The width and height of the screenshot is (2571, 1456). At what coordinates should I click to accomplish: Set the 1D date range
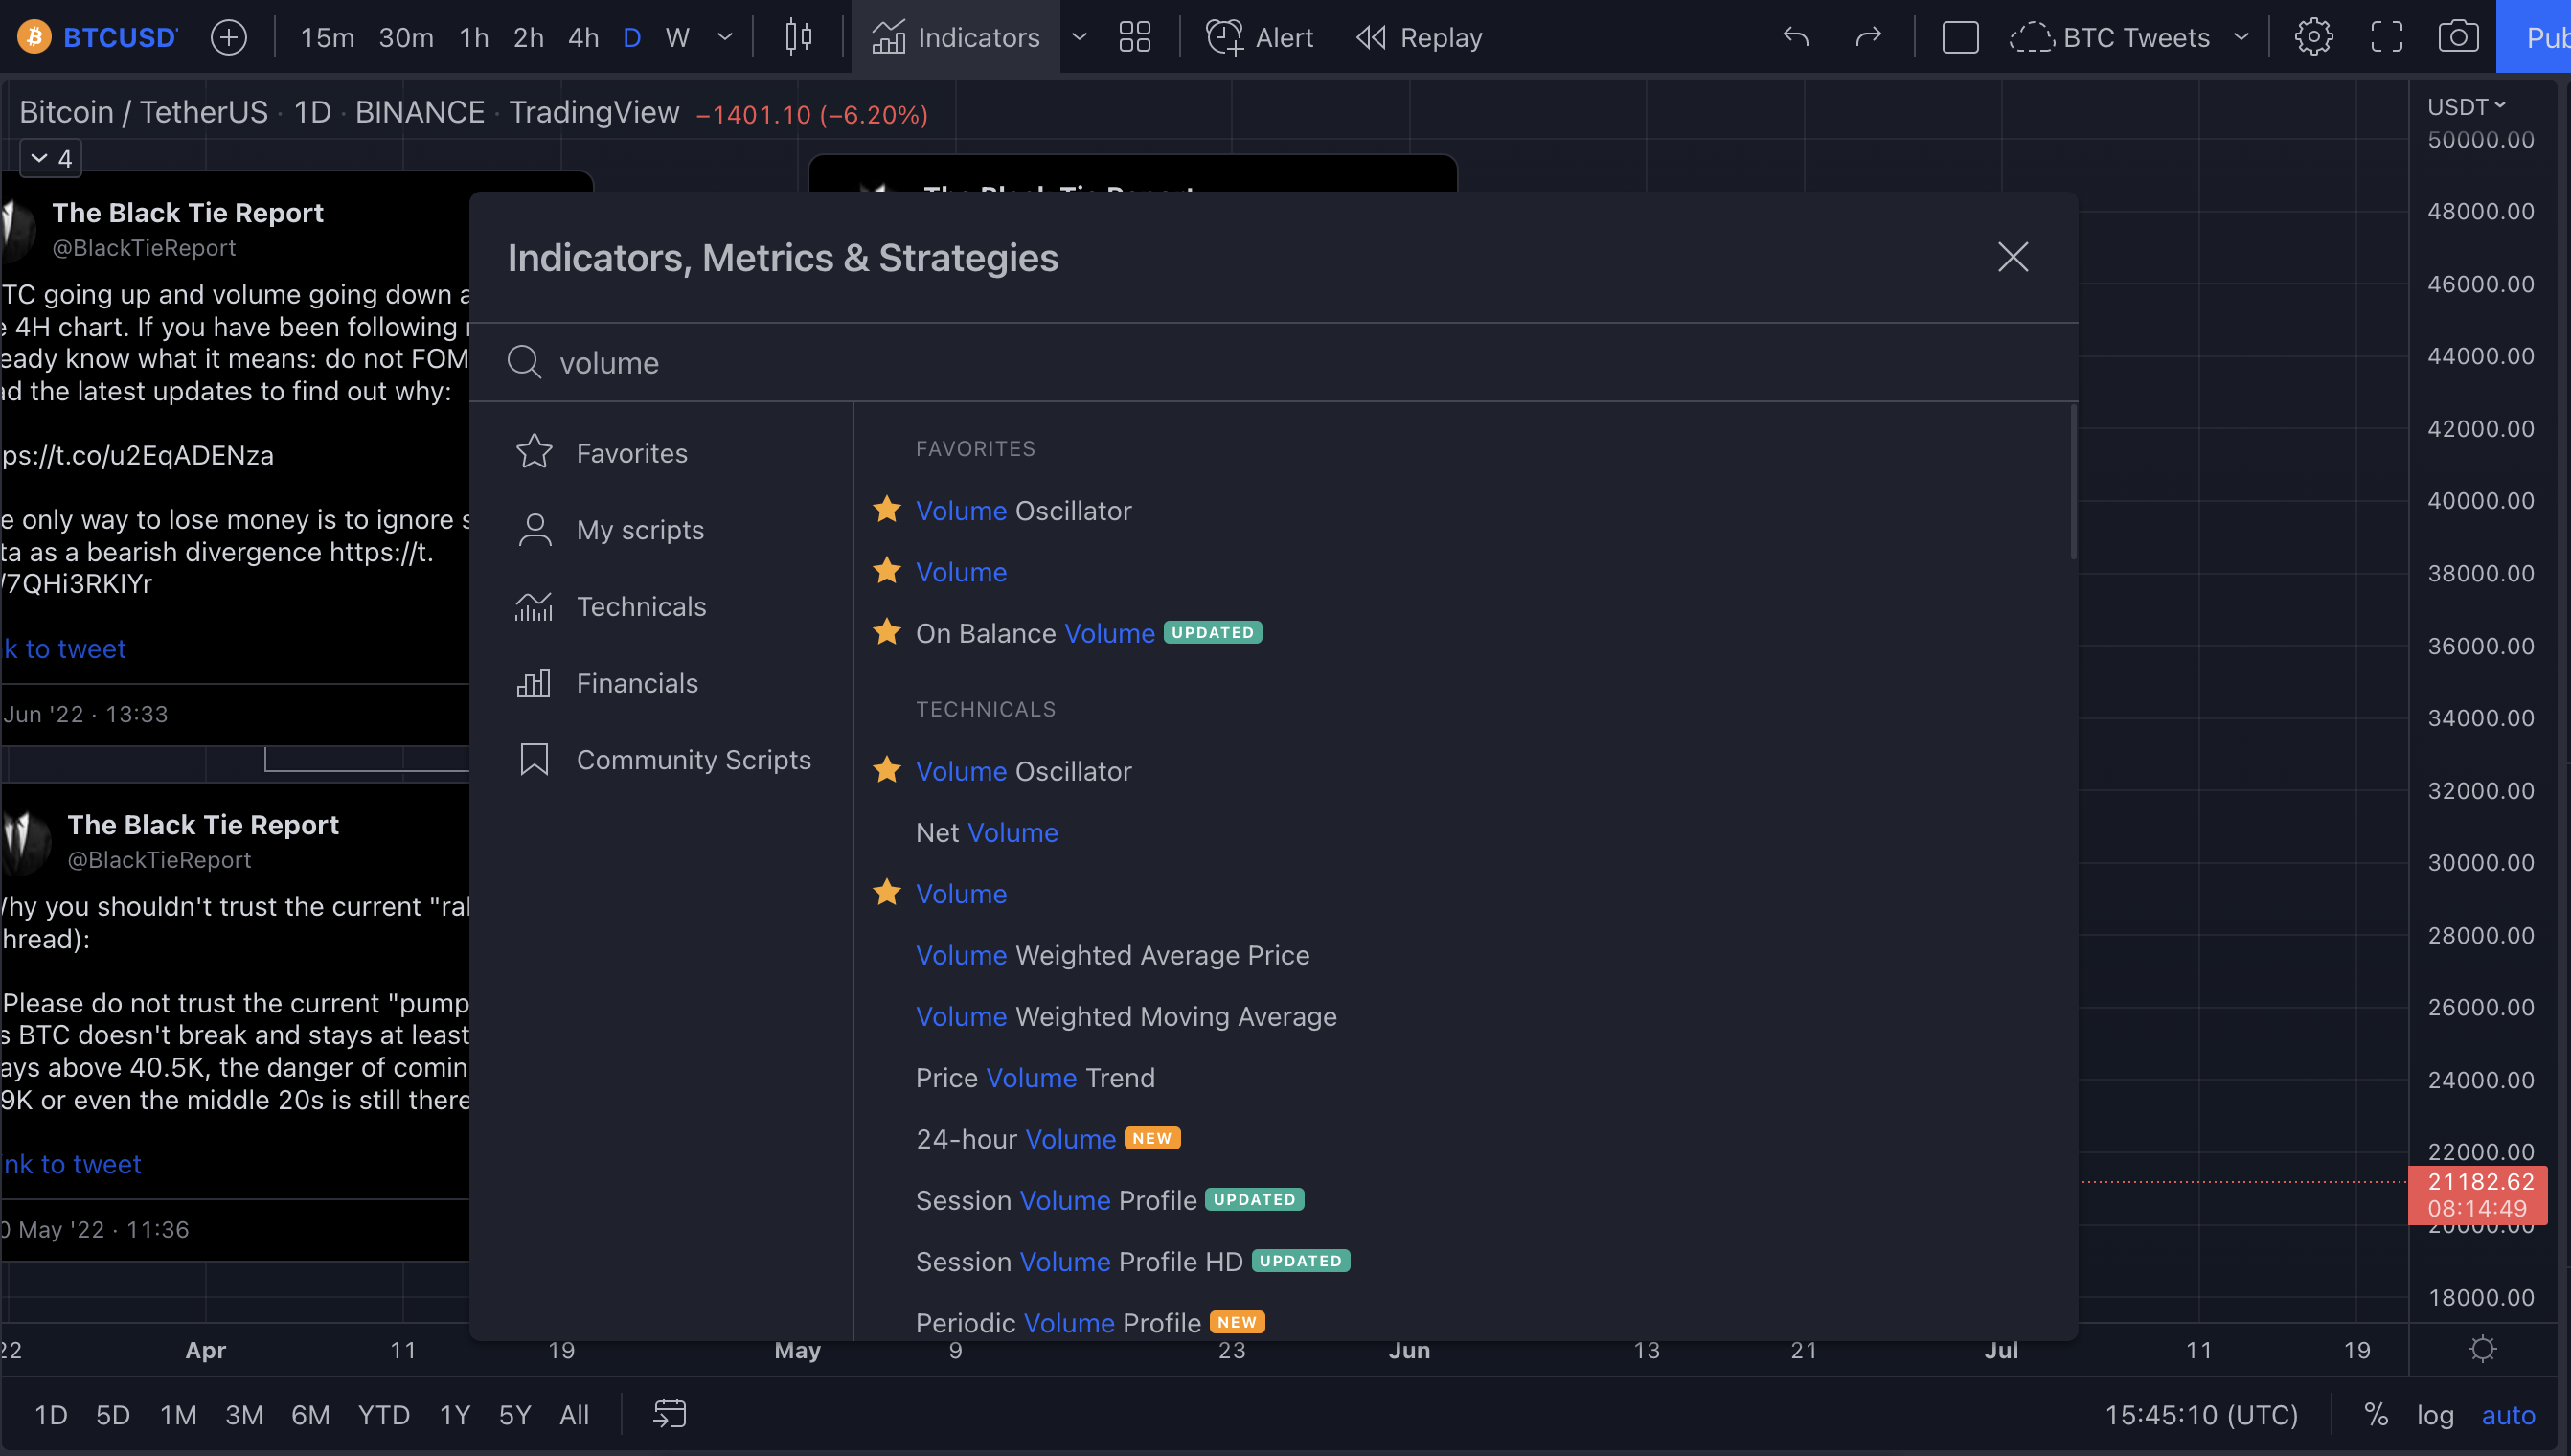point(51,1415)
